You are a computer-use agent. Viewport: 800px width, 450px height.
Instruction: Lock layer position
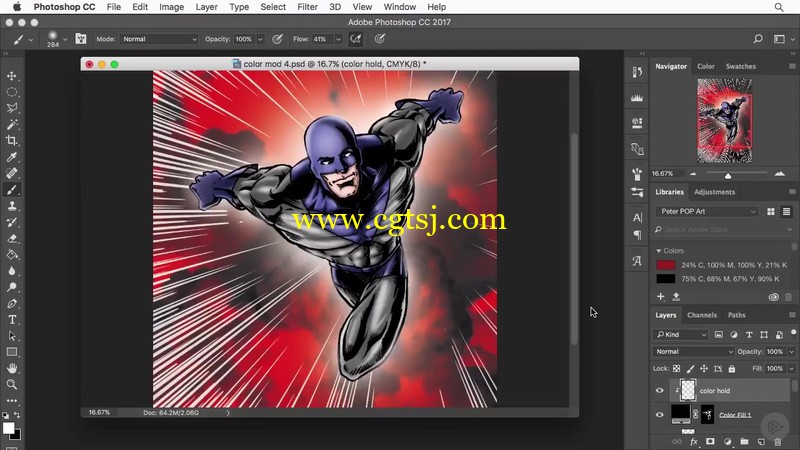click(x=704, y=368)
